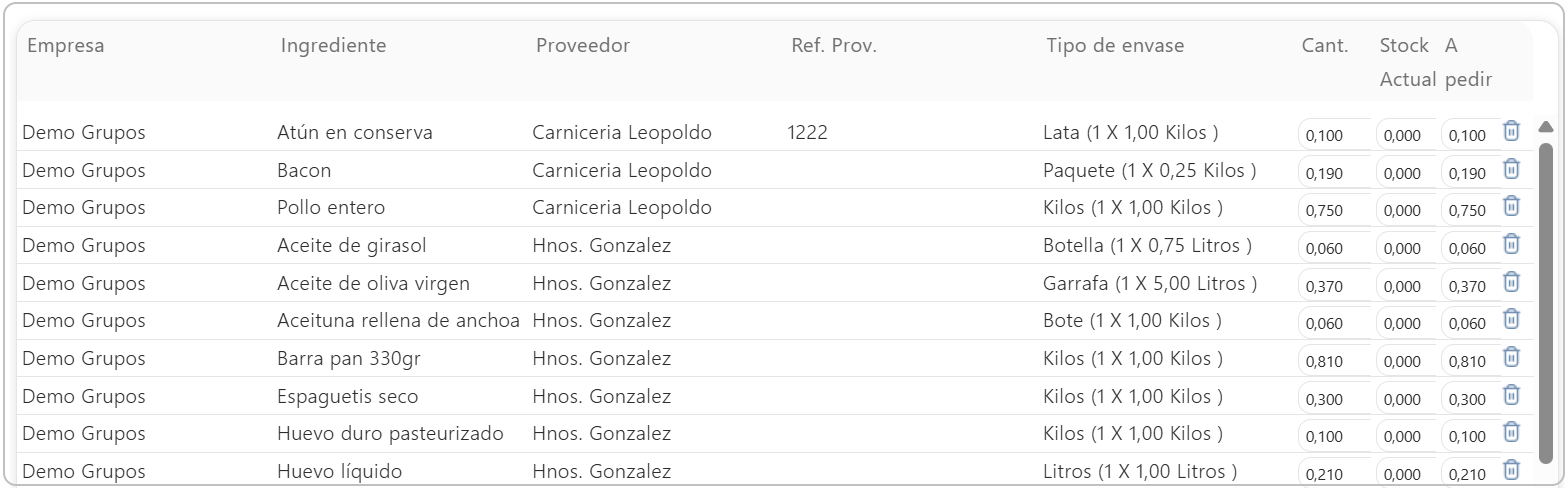Click trash icon for Bacon row
This screenshot has width=1568, height=488.
(1511, 169)
